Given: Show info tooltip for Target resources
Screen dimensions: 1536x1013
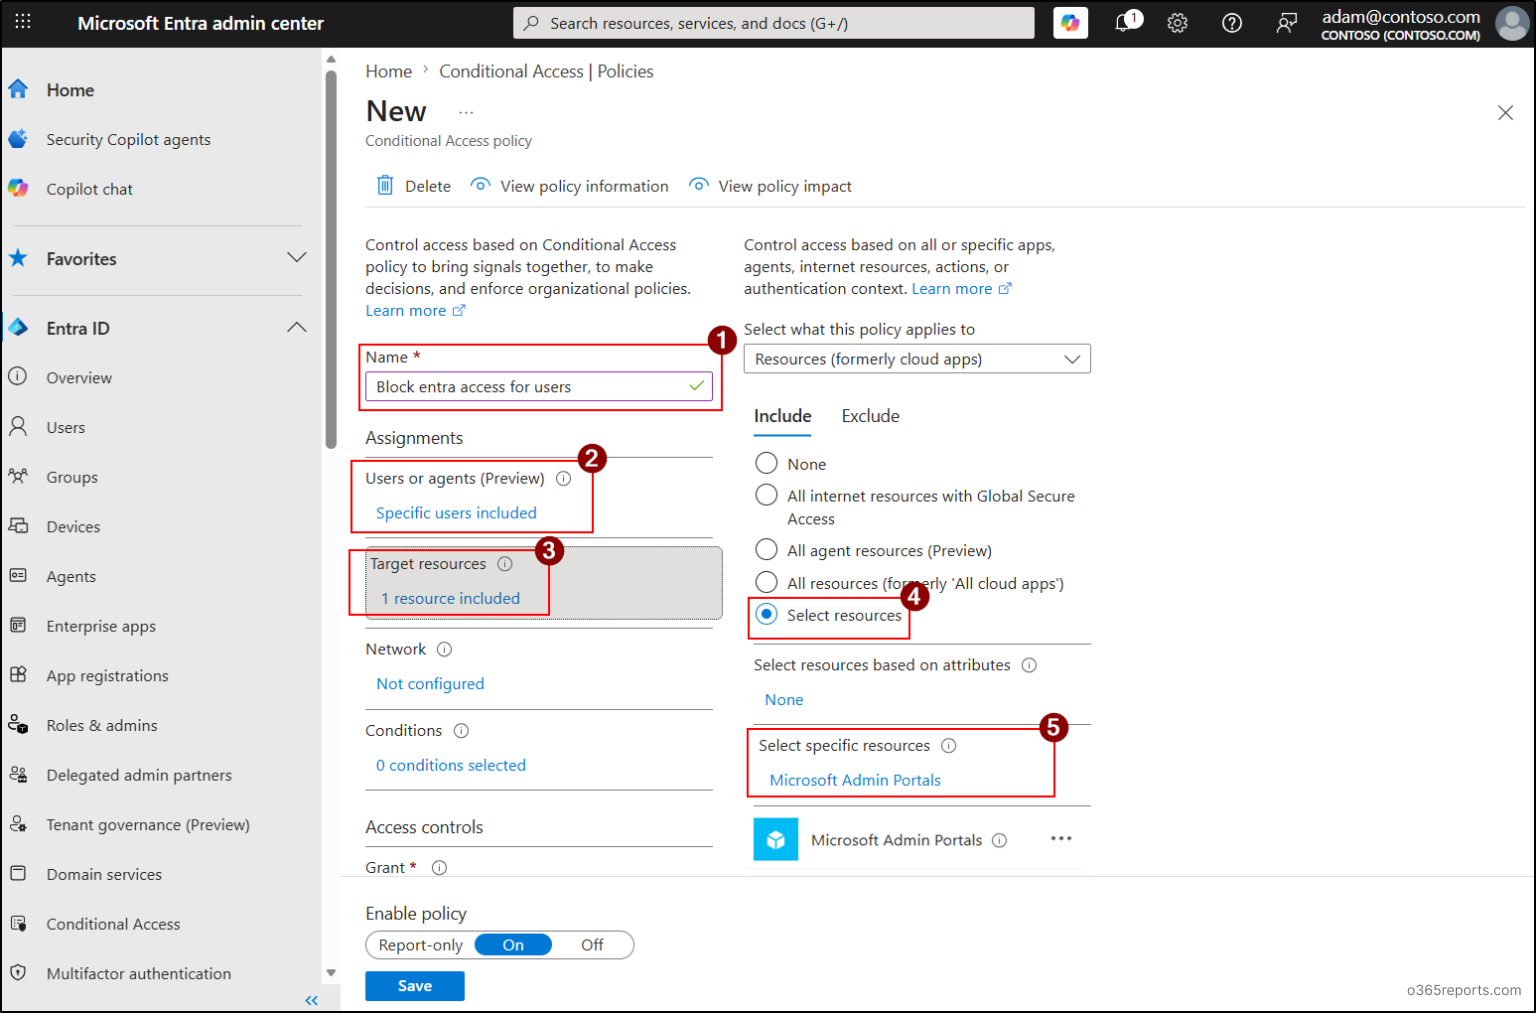Looking at the screenshot, I should (505, 564).
